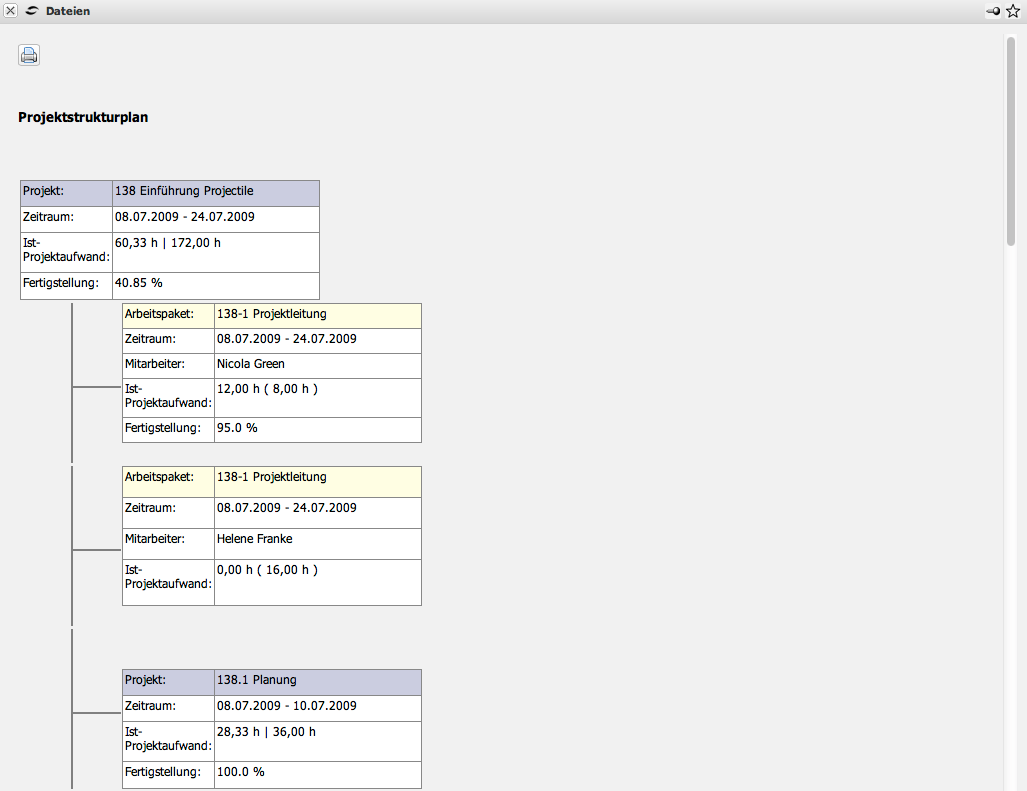Screen dimensions: 1027x791
Task: Click the pin icon in title bar
Action: click(x=993, y=11)
